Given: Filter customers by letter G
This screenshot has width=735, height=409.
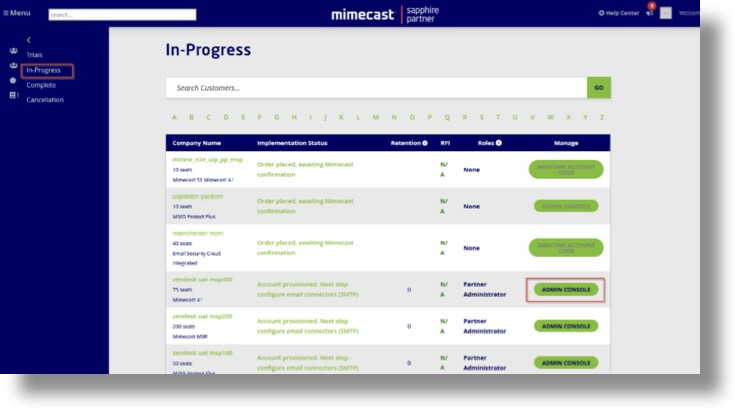Looking at the screenshot, I should (277, 117).
